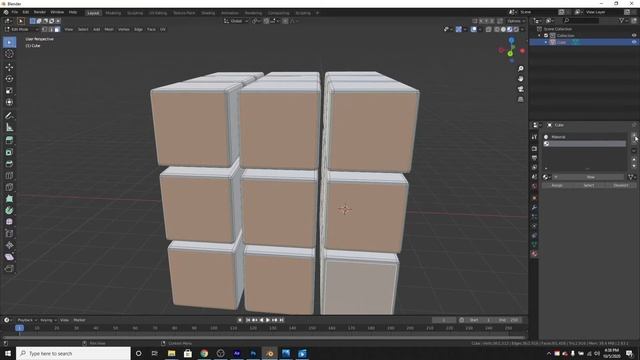
Task: Enable vertex select mode
Action: click(44, 29)
